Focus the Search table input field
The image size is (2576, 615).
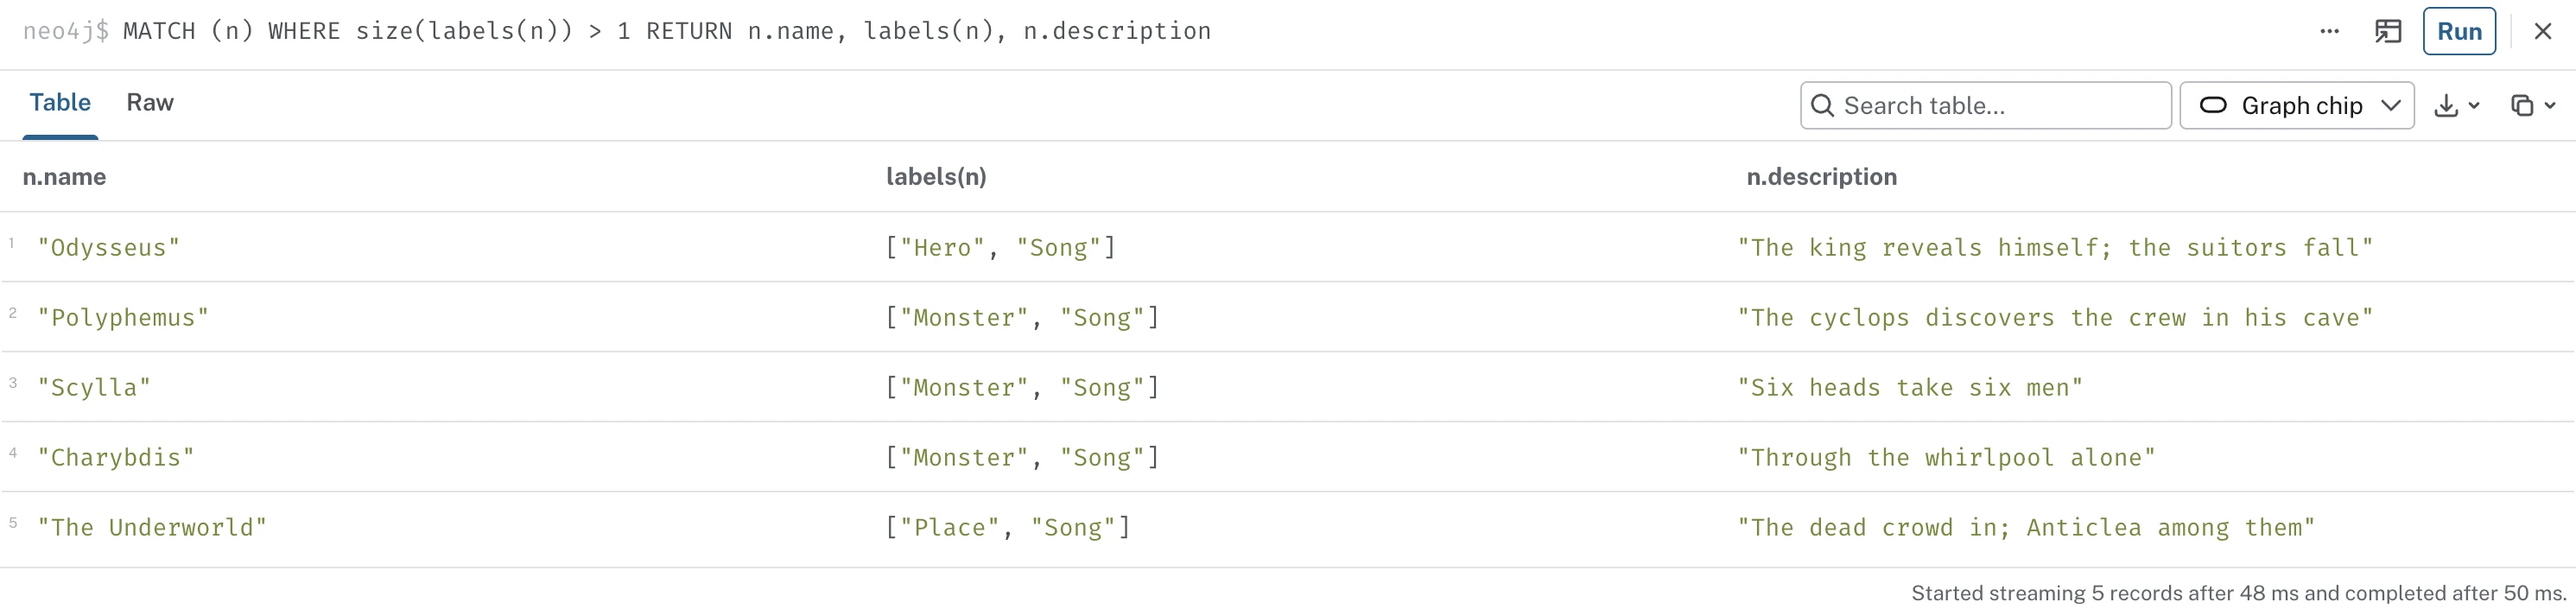click(x=1985, y=105)
